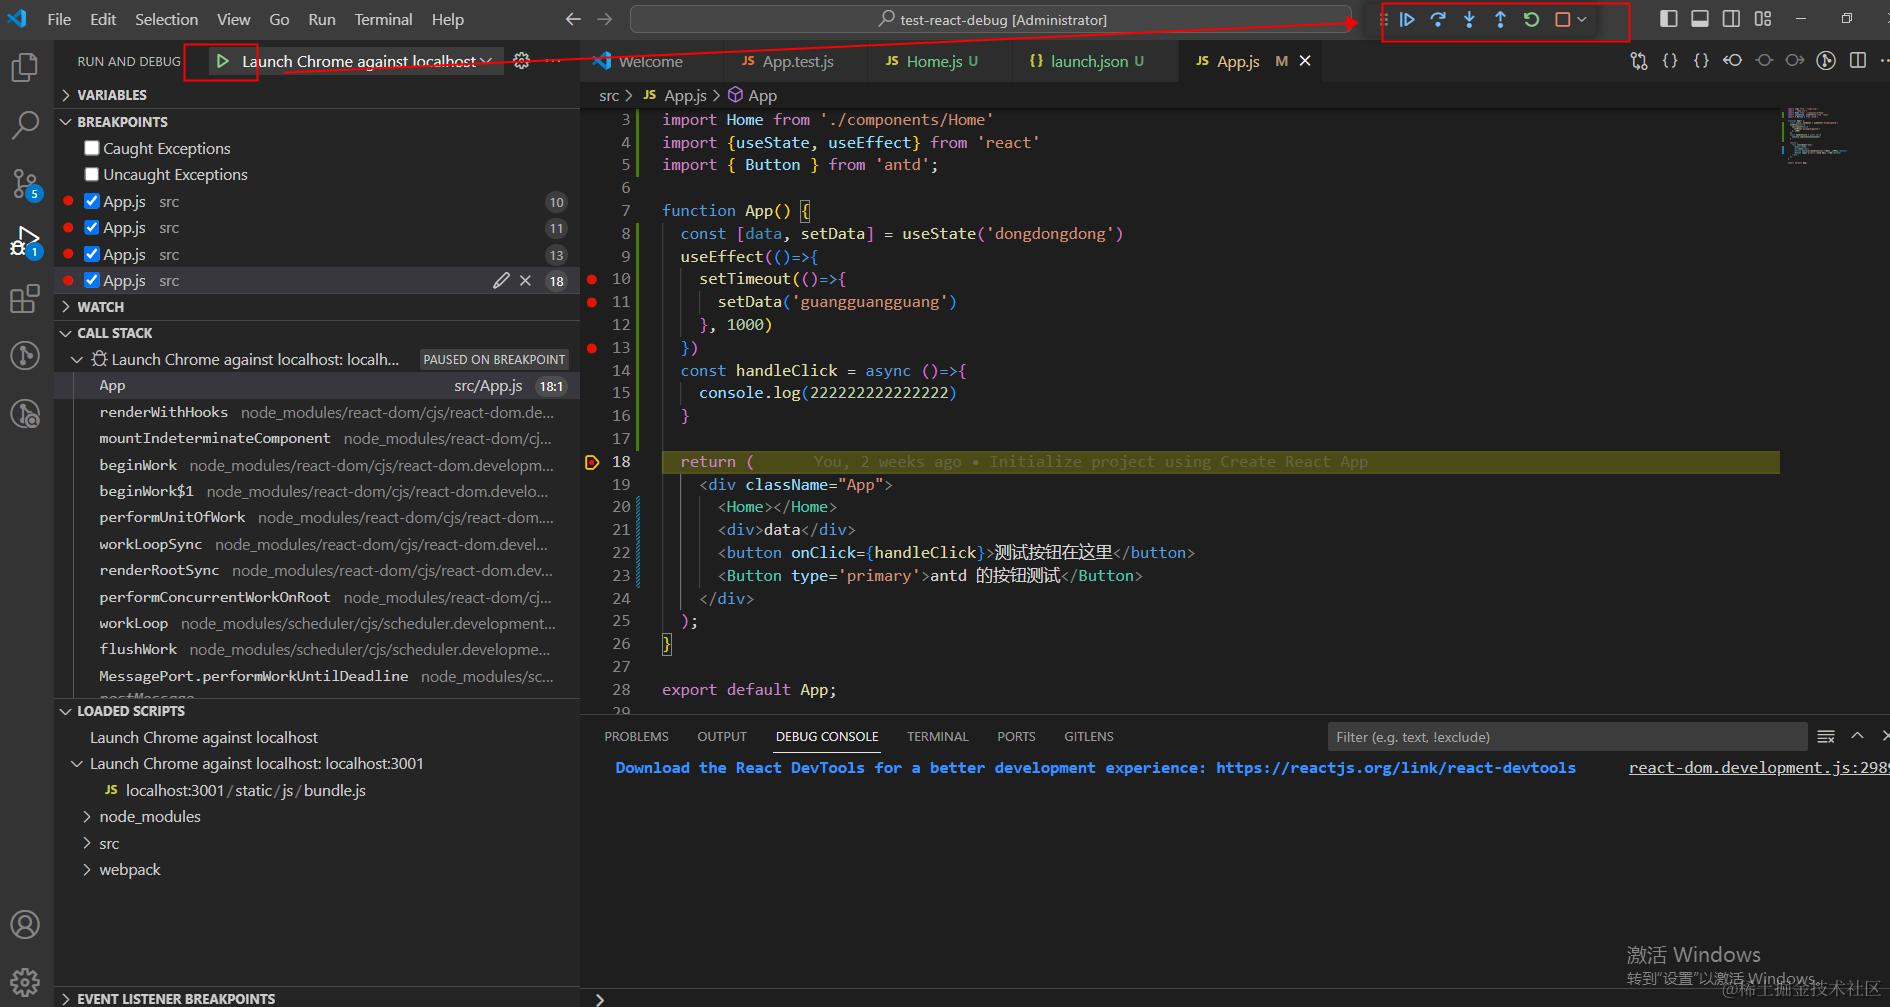Toggle the gutter breakpoint dot on line 10
Image resolution: width=1890 pixels, height=1007 pixels.
tap(592, 279)
